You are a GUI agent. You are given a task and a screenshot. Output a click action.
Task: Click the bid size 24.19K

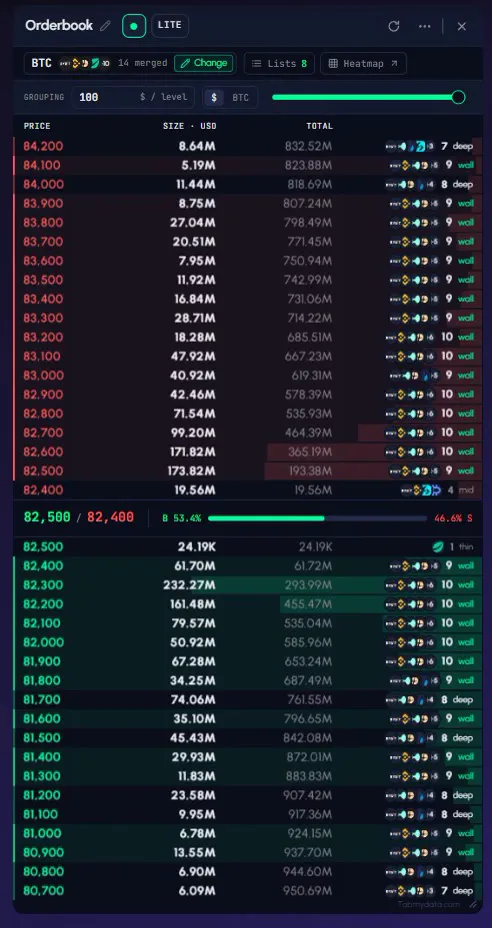[197, 547]
